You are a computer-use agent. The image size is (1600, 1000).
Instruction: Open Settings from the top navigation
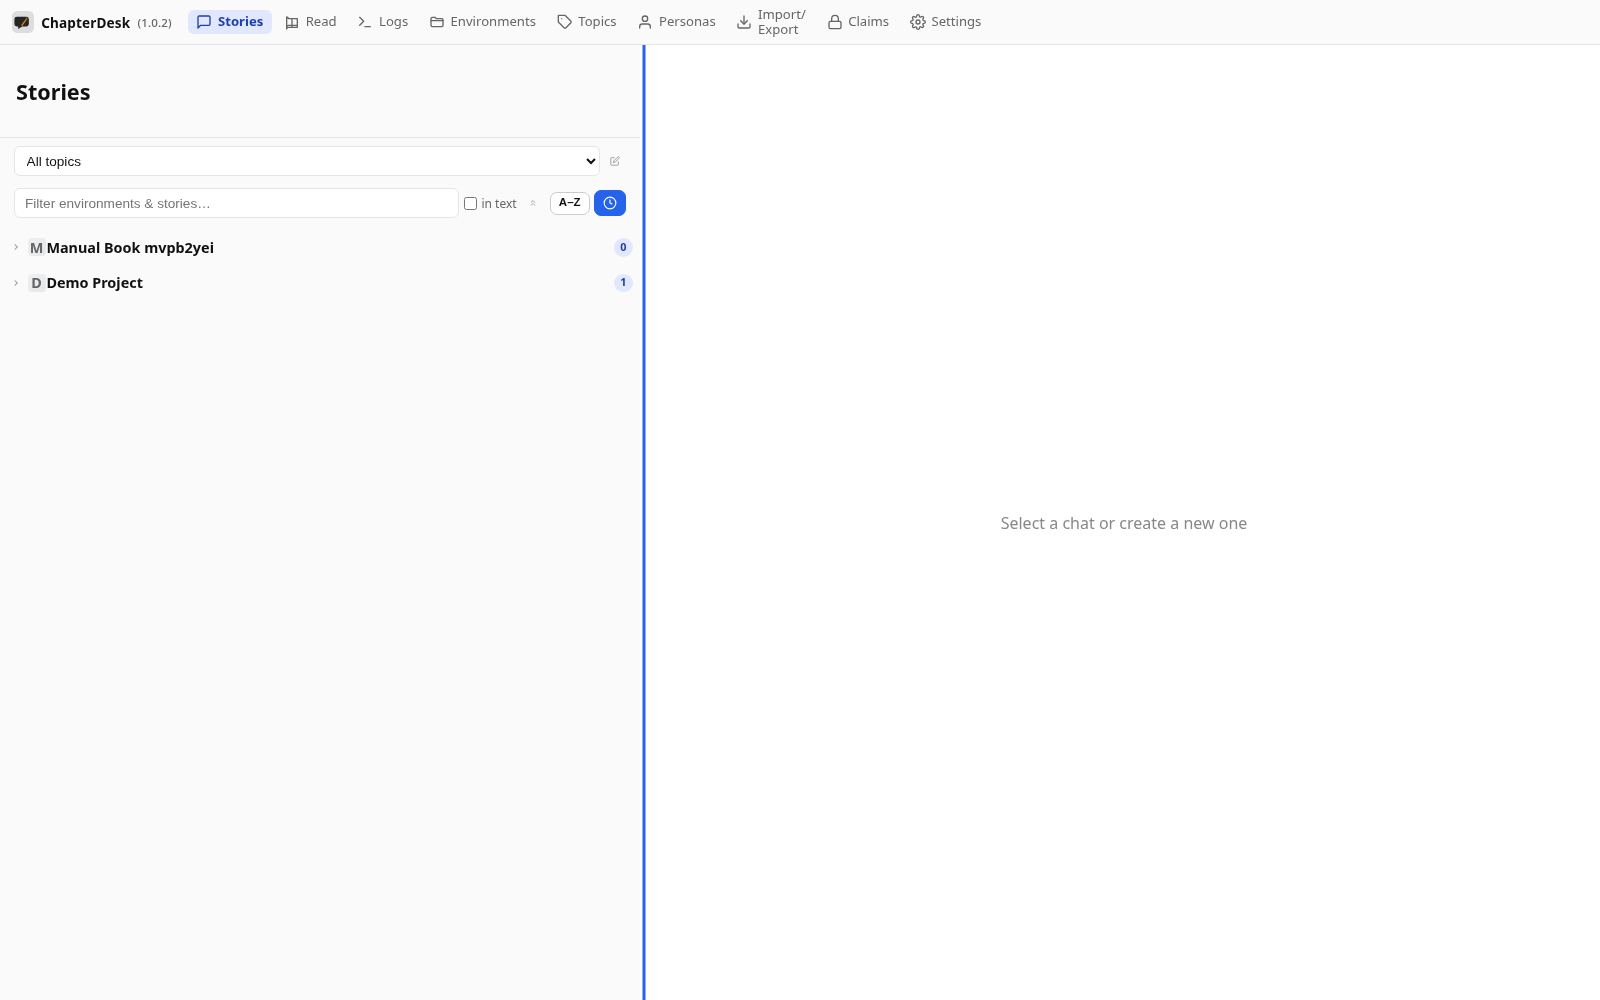click(x=946, y=22)
